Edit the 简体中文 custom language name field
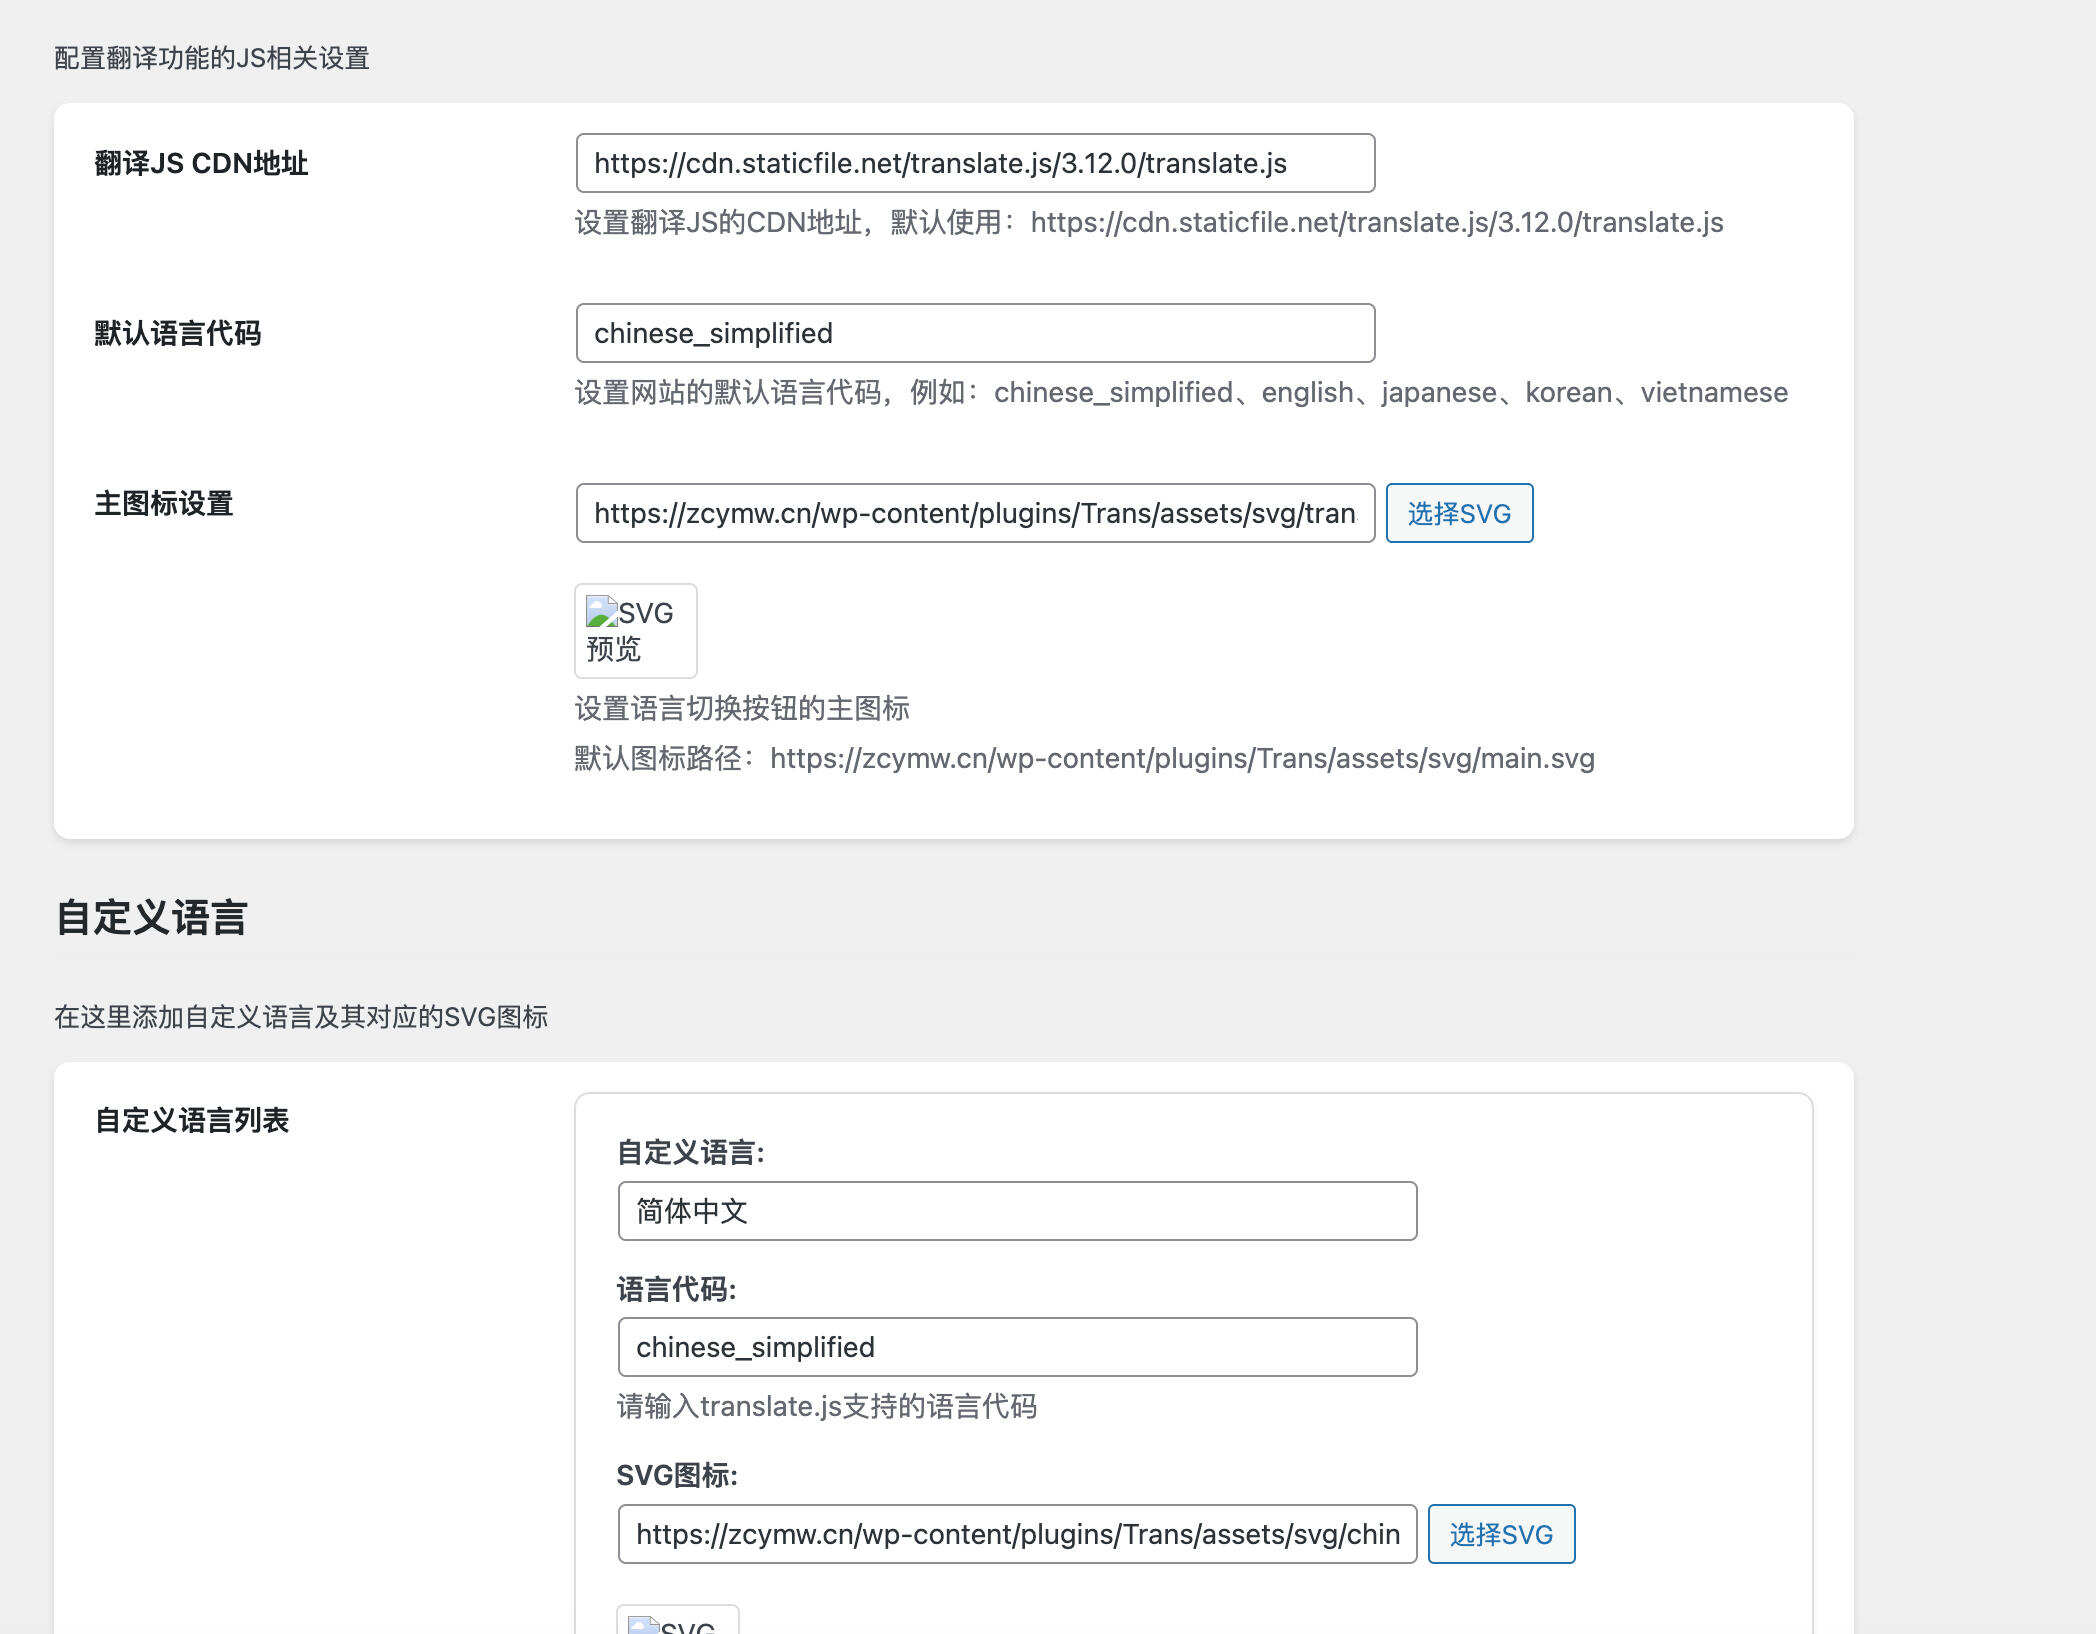This screenshot has height=1634, width=2096. 1017,1211
